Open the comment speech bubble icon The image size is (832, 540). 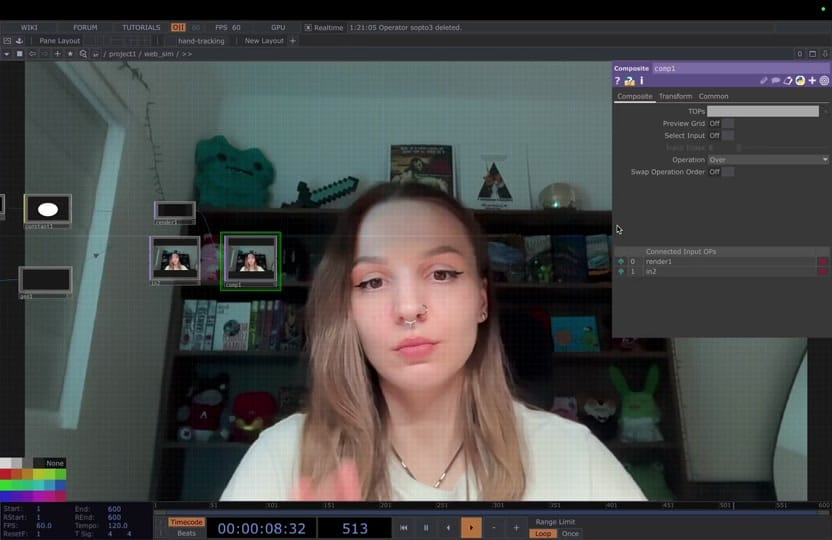[776, 81]
